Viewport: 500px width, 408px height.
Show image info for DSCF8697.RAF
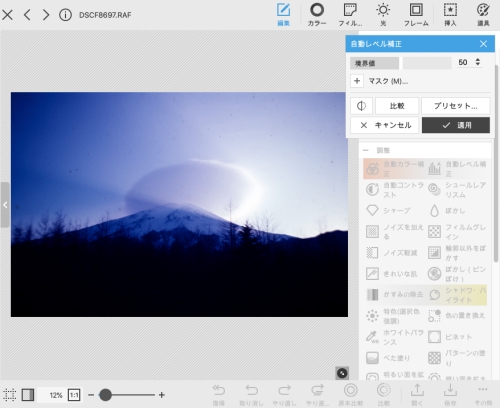[65, 15]
